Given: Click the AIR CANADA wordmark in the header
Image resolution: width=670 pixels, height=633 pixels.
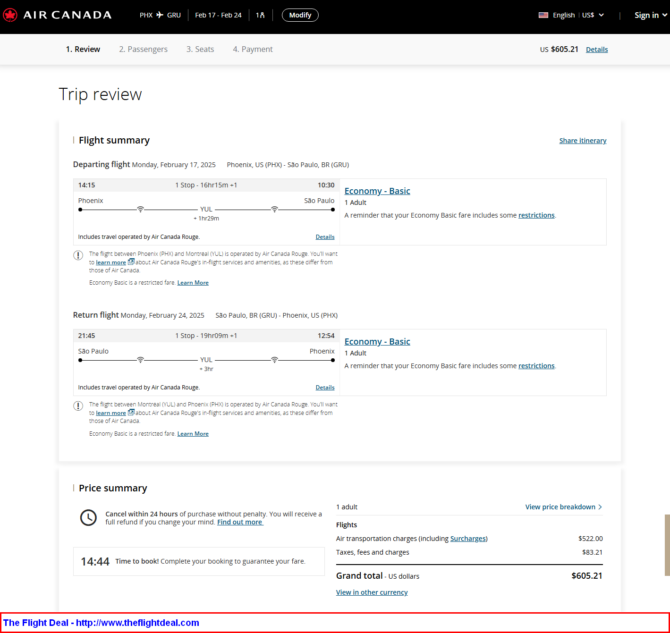Looking at the screenshot, I should [67, 15].
